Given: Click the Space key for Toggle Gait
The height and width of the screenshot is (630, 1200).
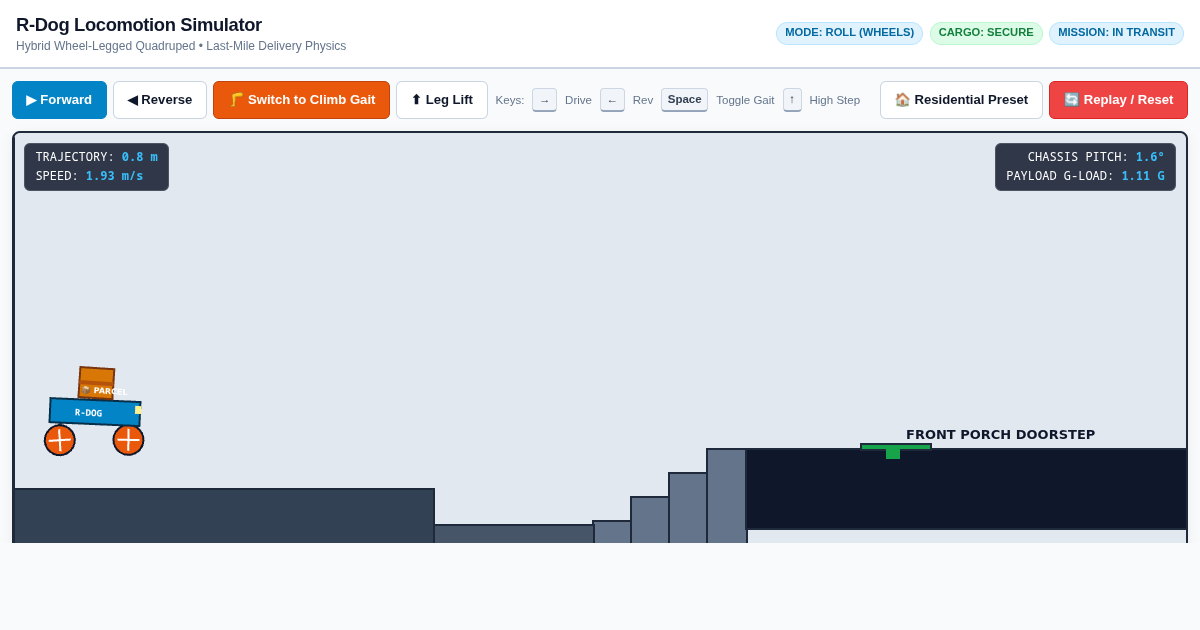Looking at the screenshot, I should 684,100.
